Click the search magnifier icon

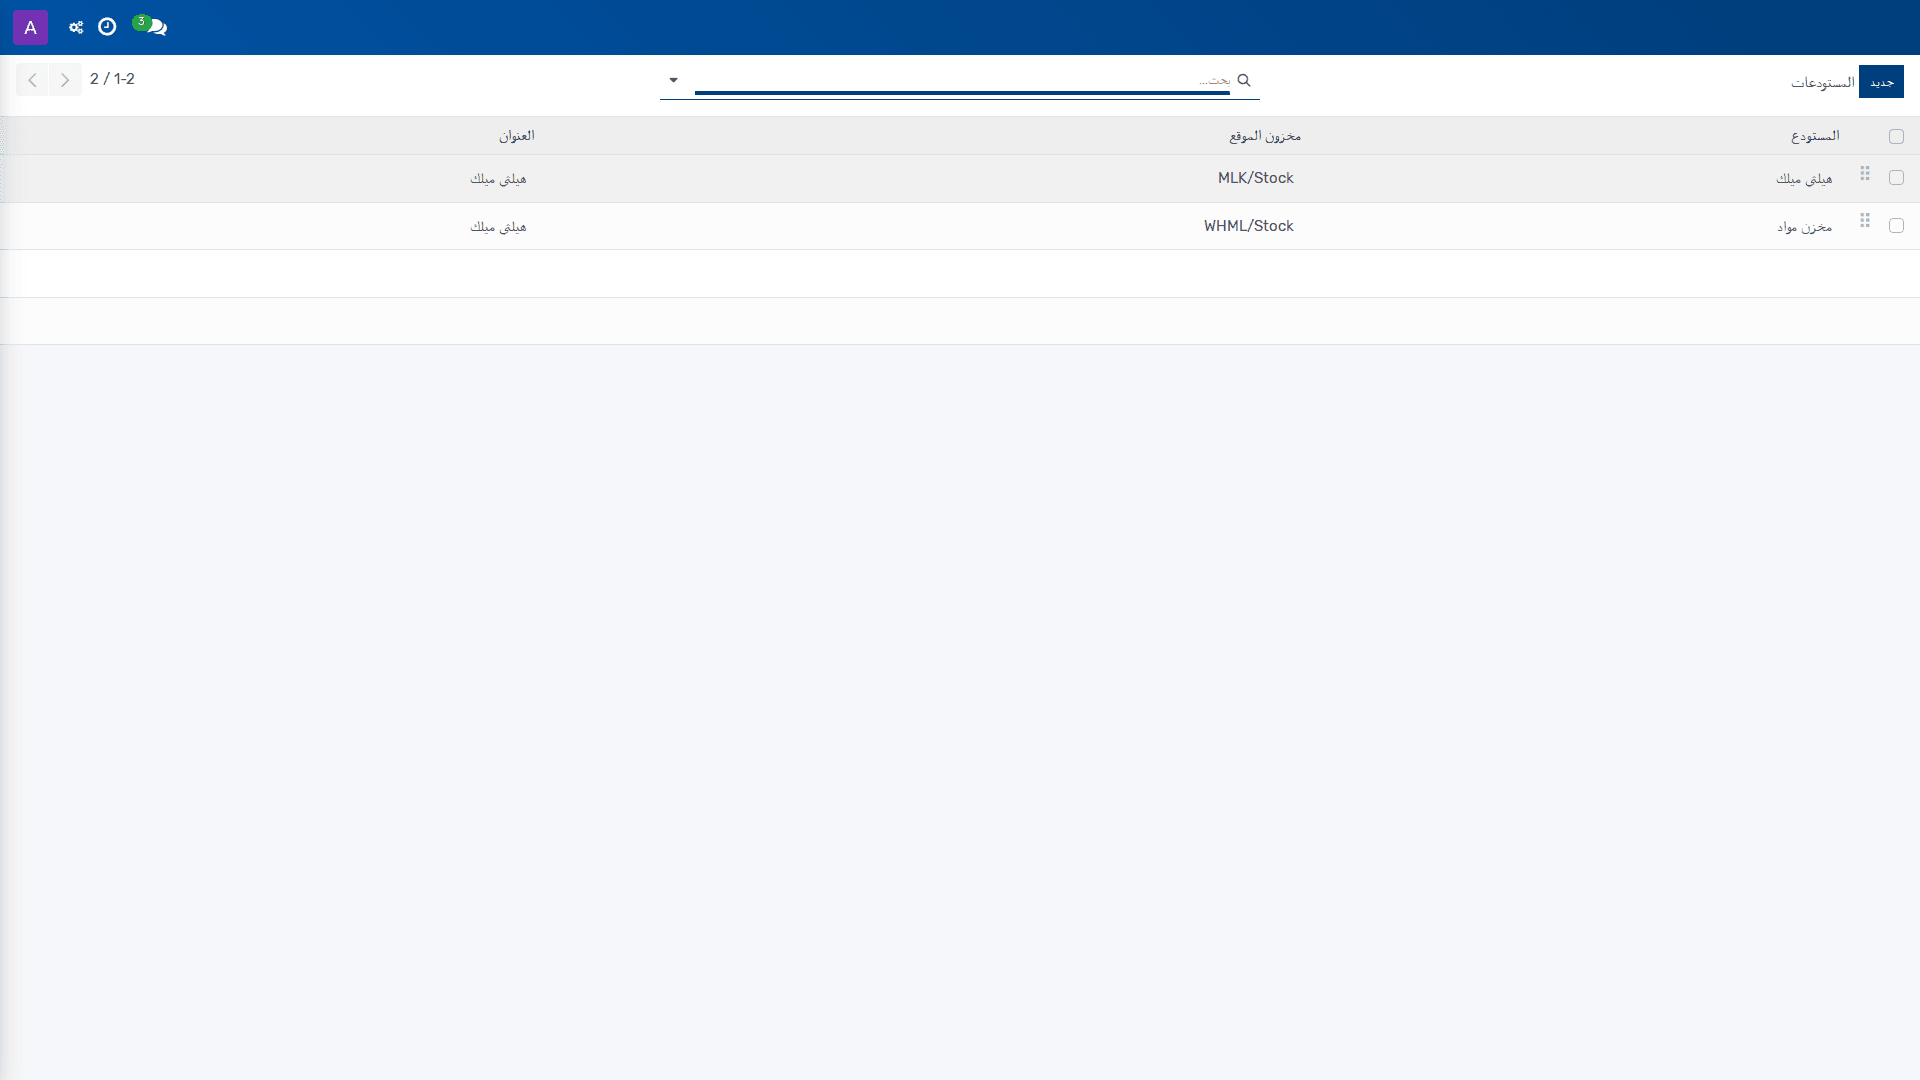tap(1244, 80)
